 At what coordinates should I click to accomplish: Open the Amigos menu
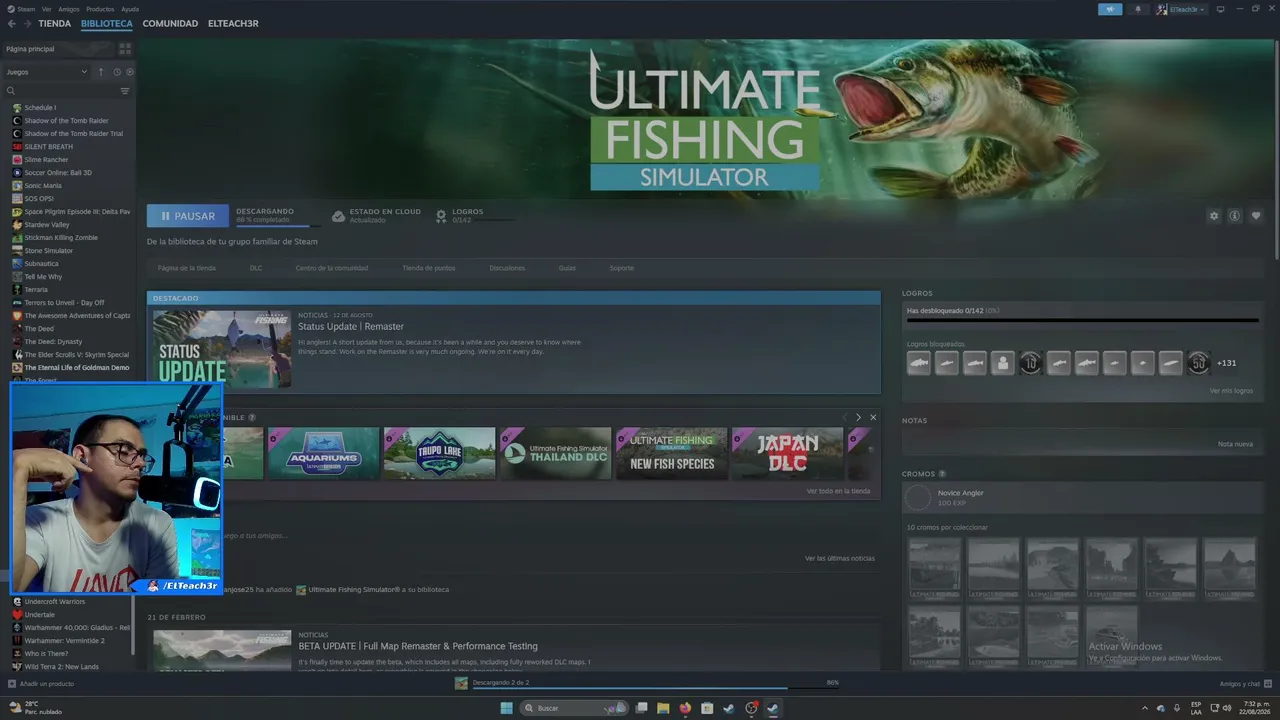[x=69, y=9]
